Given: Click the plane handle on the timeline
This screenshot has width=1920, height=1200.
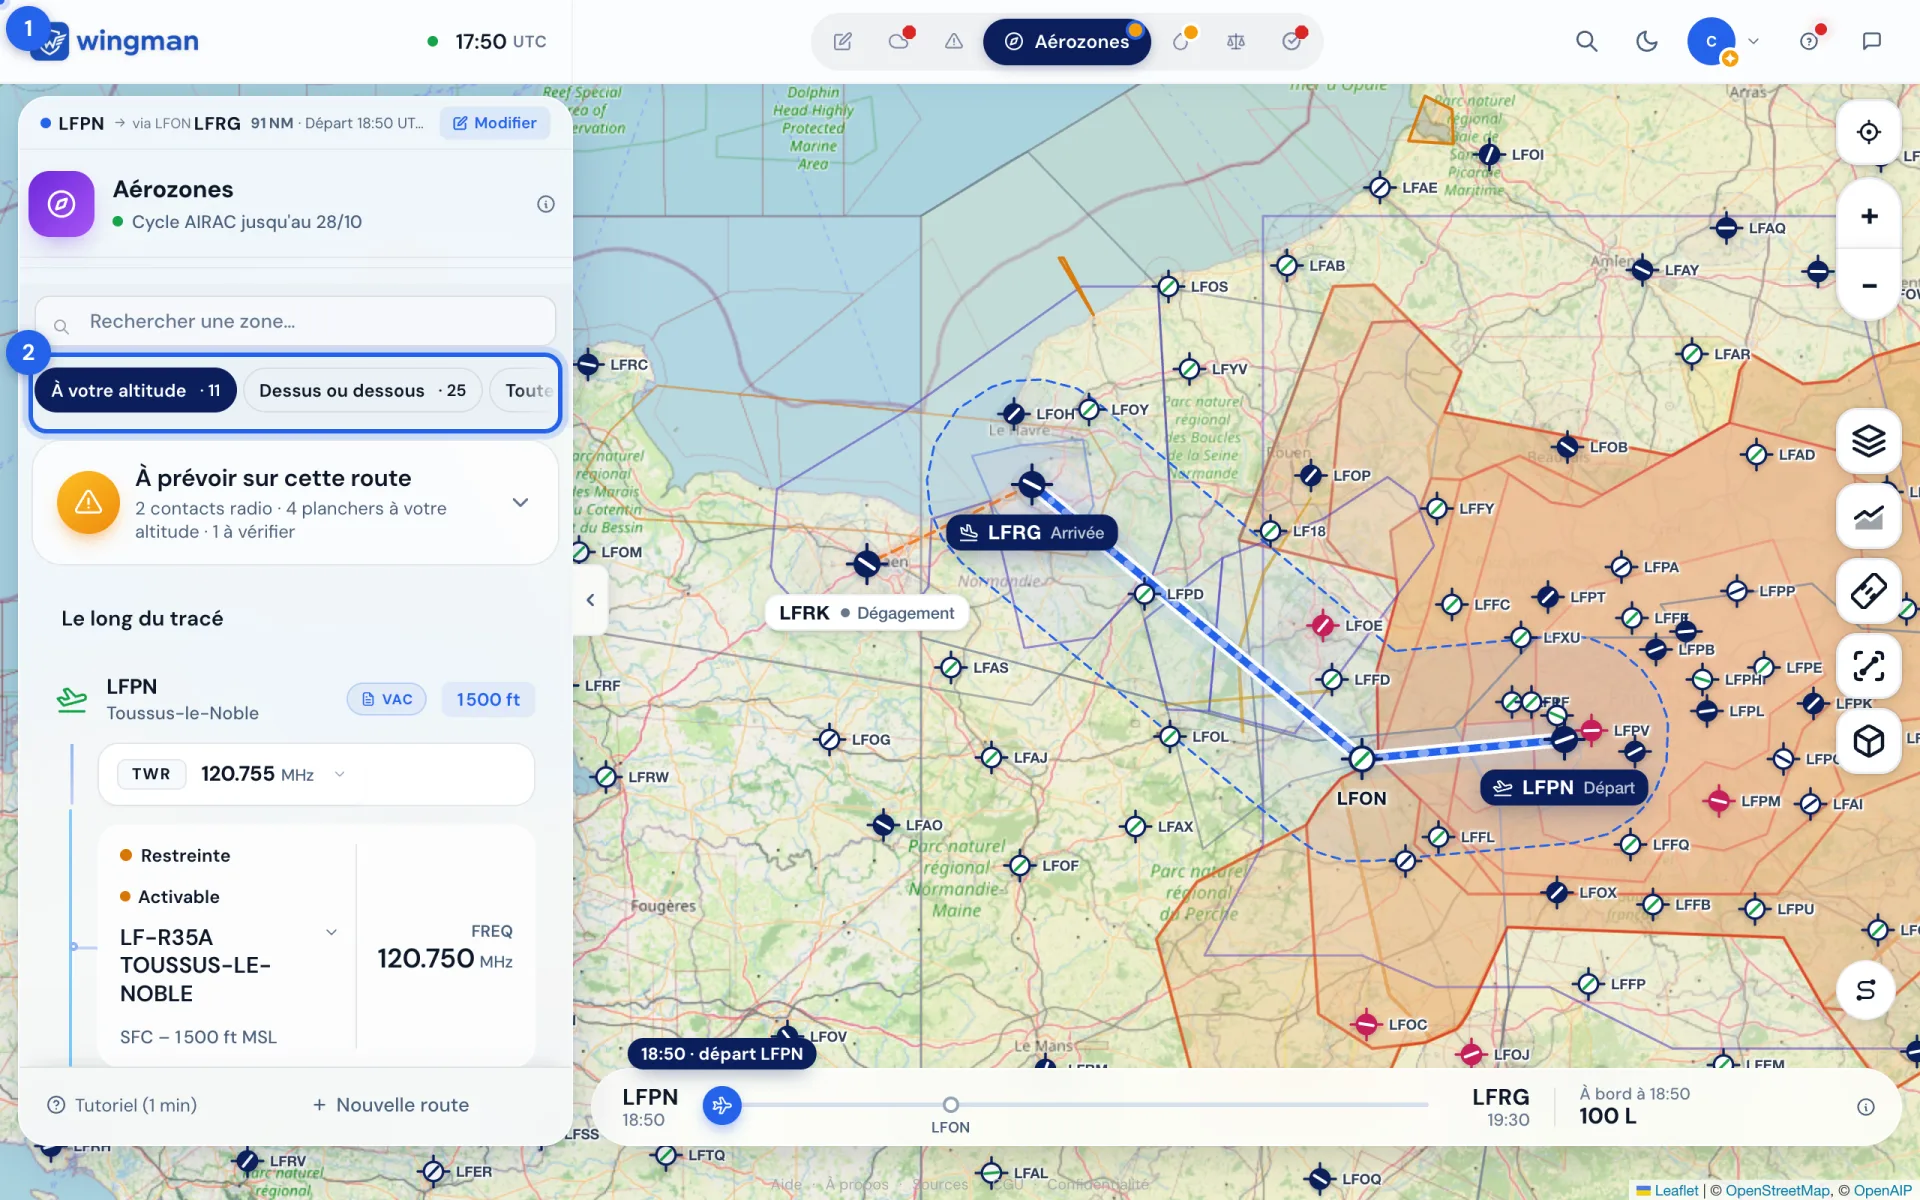Looking at the screenshot, I should [722, 1105].
